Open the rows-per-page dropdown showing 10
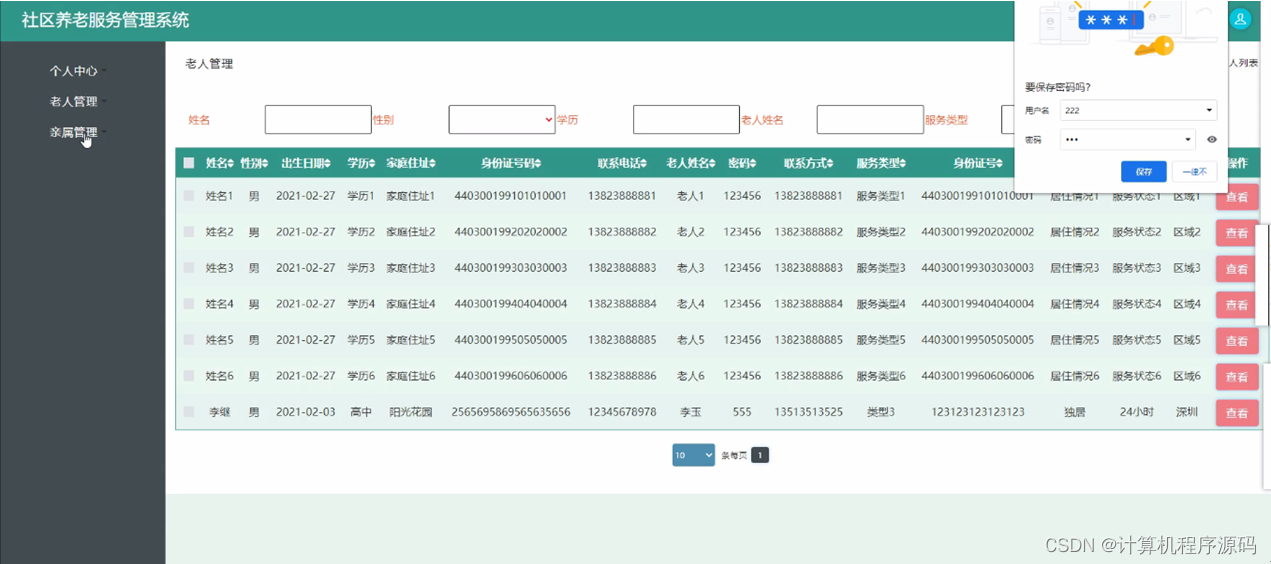The image size is (1271, 564). point(693,455)
